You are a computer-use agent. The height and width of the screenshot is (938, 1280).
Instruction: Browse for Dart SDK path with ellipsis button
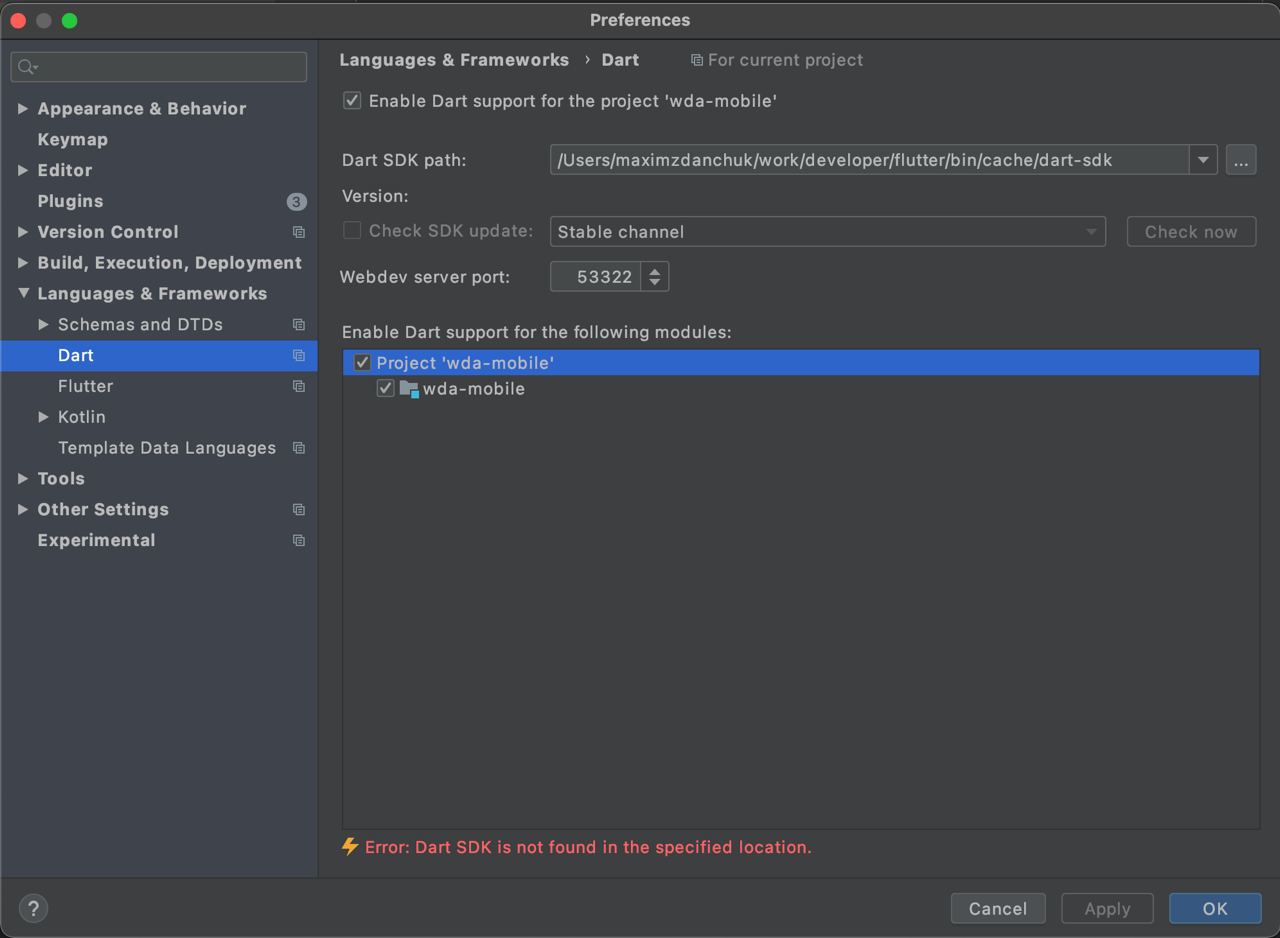[x=1241, y=160]
